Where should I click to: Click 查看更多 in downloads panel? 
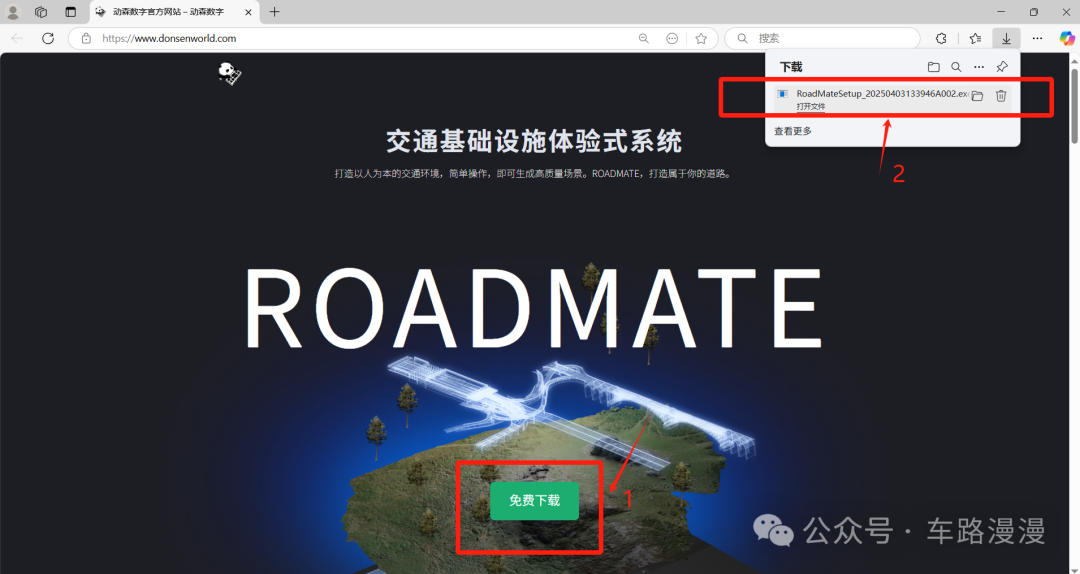point(793,131)
